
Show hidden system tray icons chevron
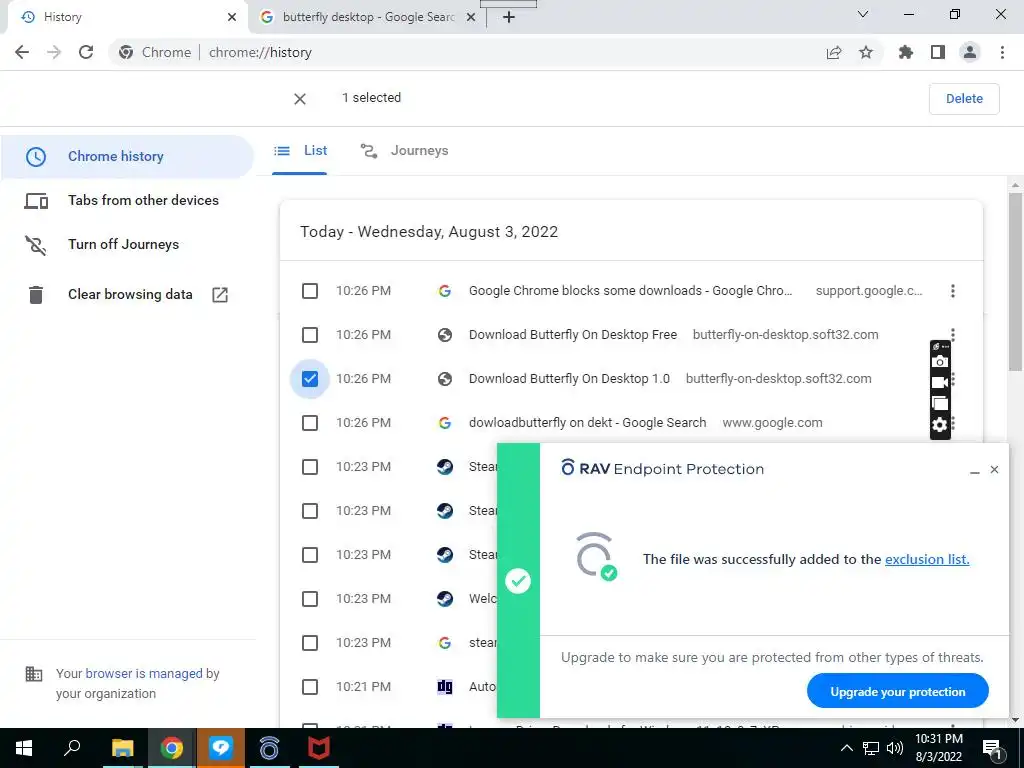click(x=846, y=748)
